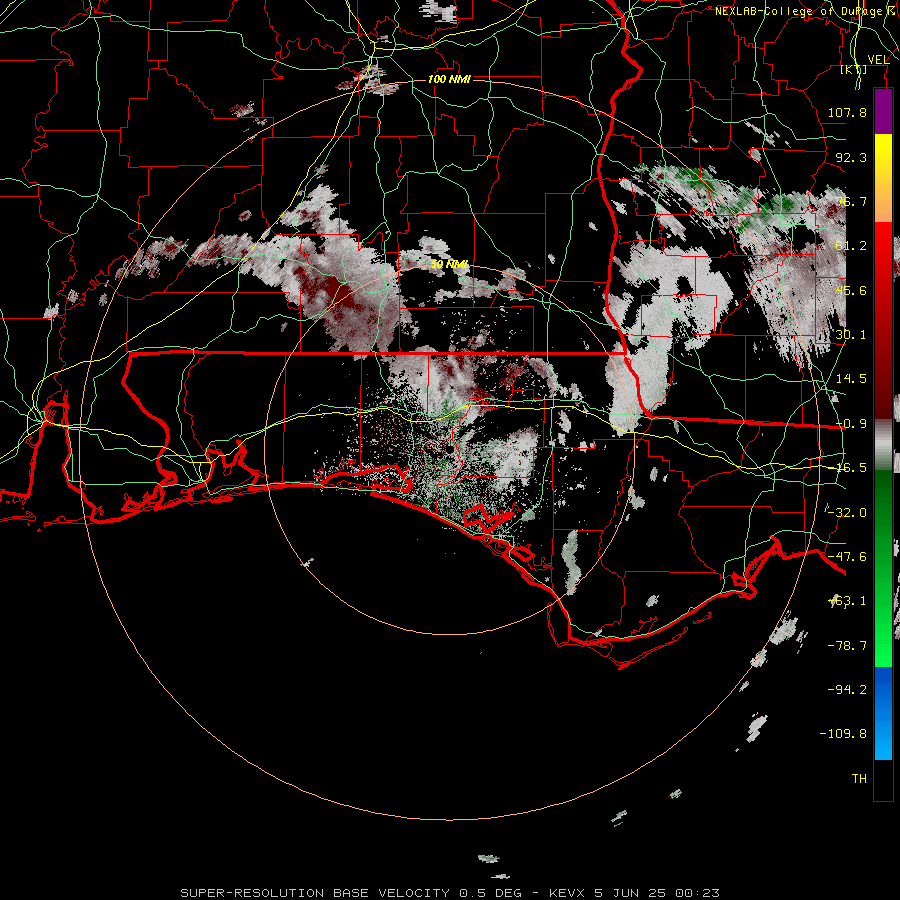Select the 30.1 legend value
The height and width of the screenshot is (900, 900).
click(851, 335)
